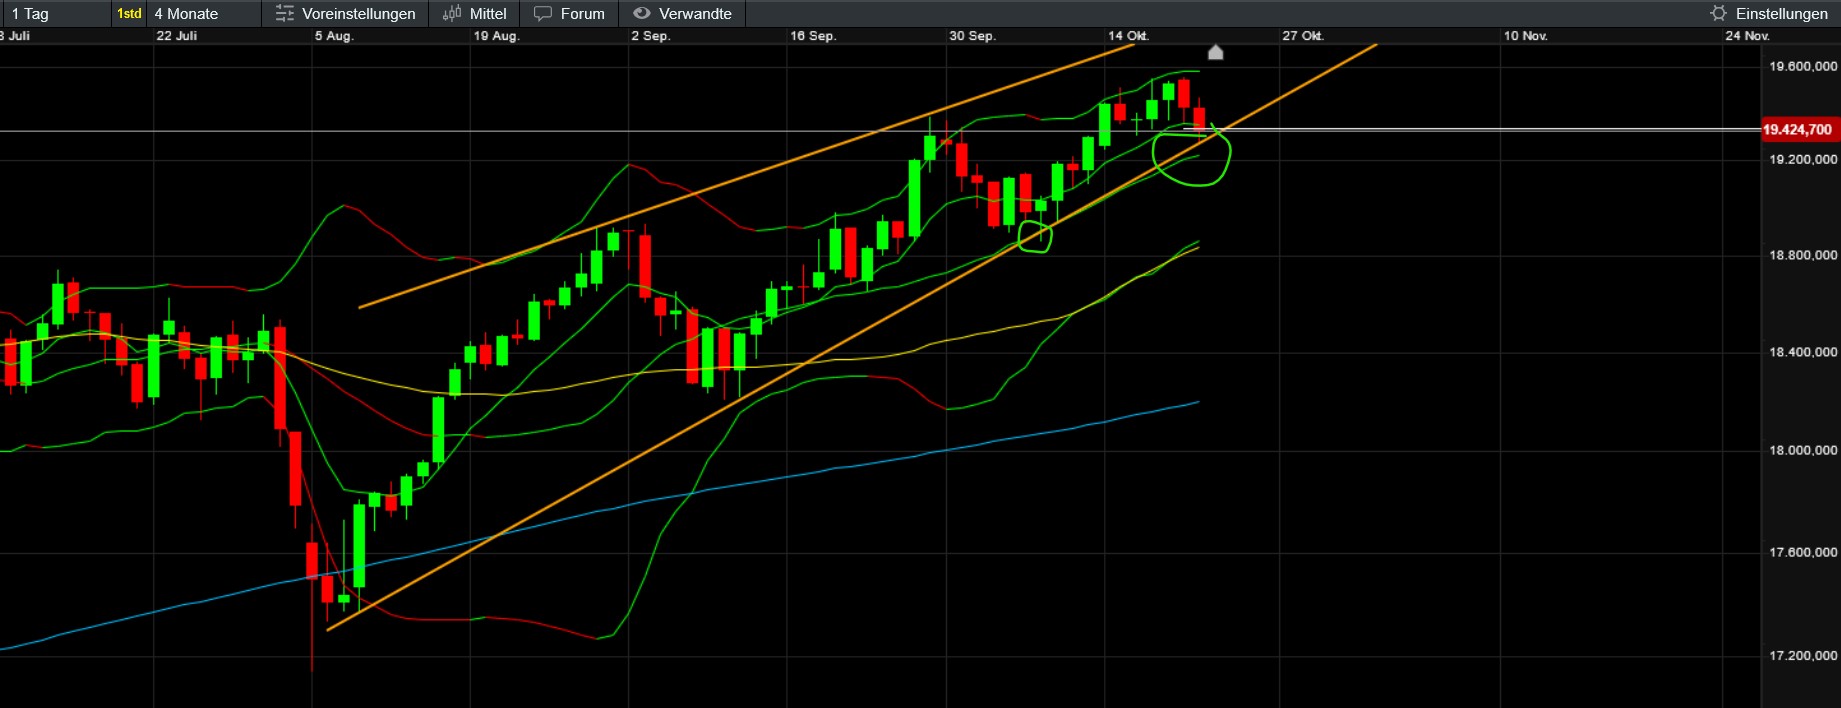Click the 19.200,000 price axis label
Viewport: 1841px width, 708px height.
pos(1803,159)
